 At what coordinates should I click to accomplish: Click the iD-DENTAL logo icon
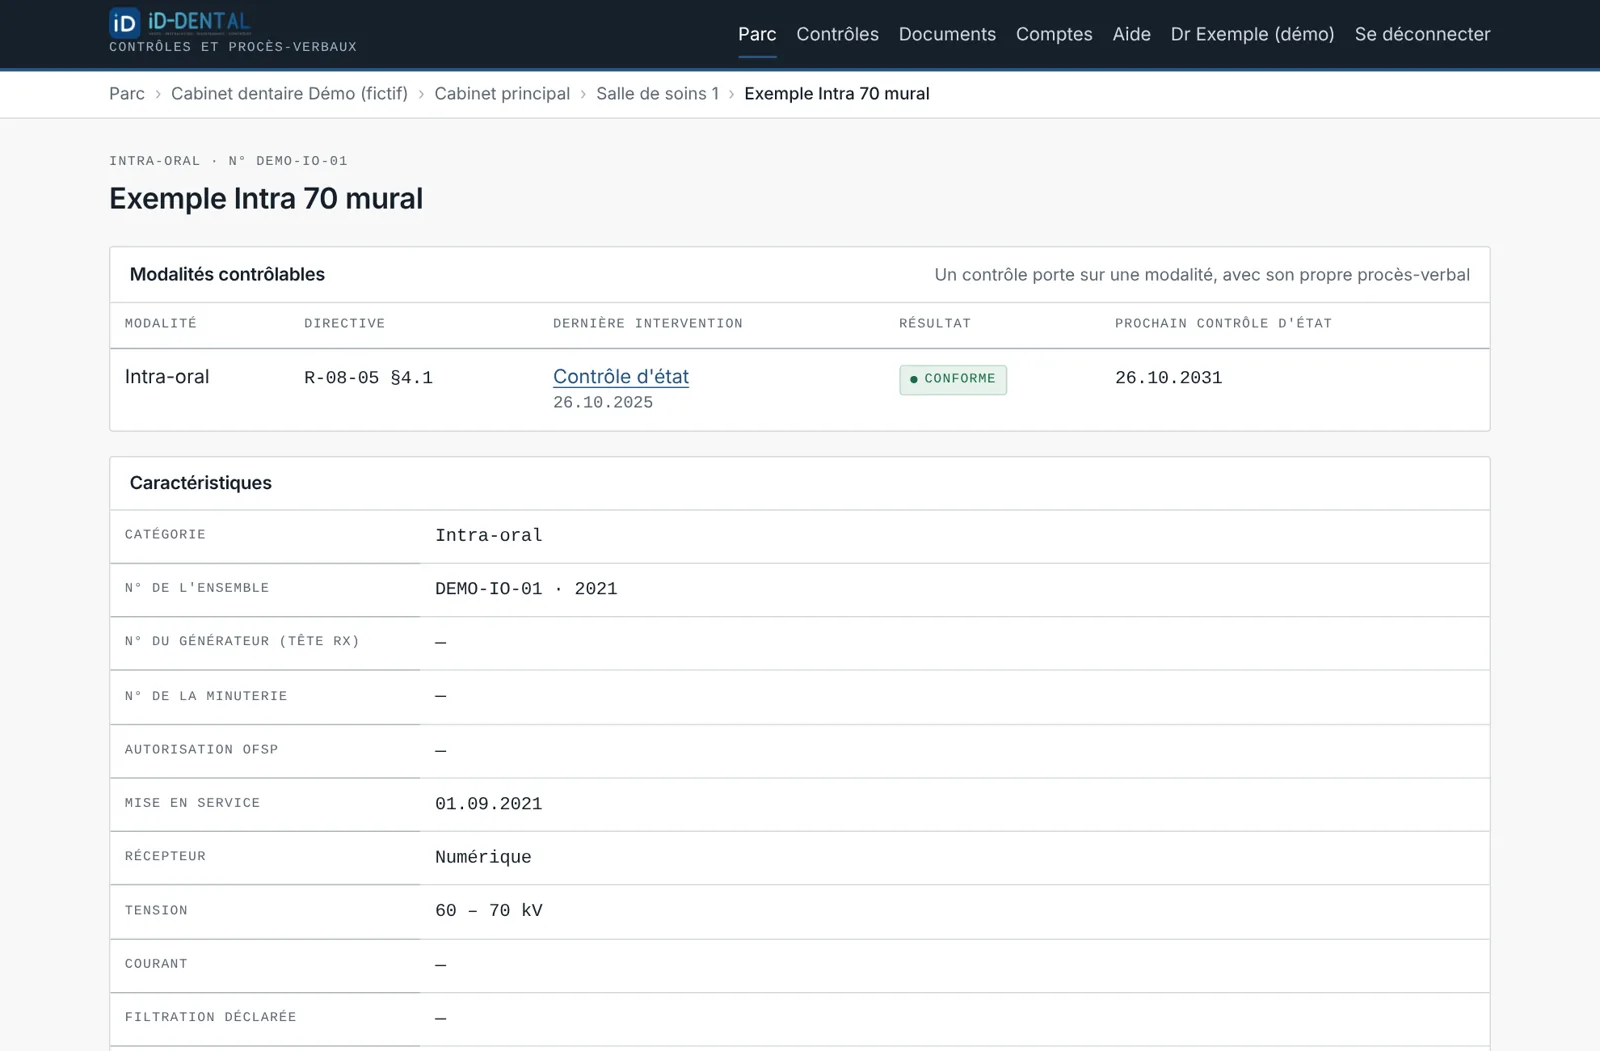click(124, 22)
